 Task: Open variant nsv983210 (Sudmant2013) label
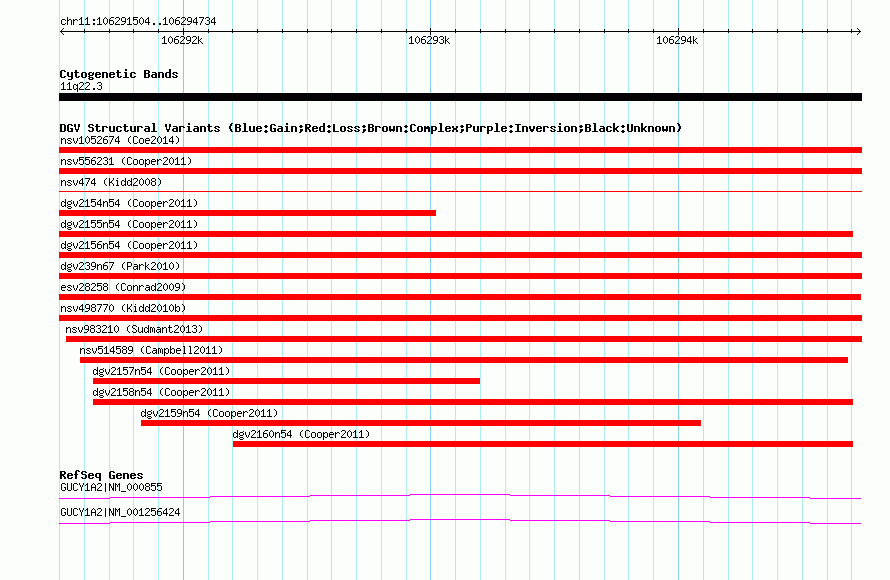coord(134,329)
